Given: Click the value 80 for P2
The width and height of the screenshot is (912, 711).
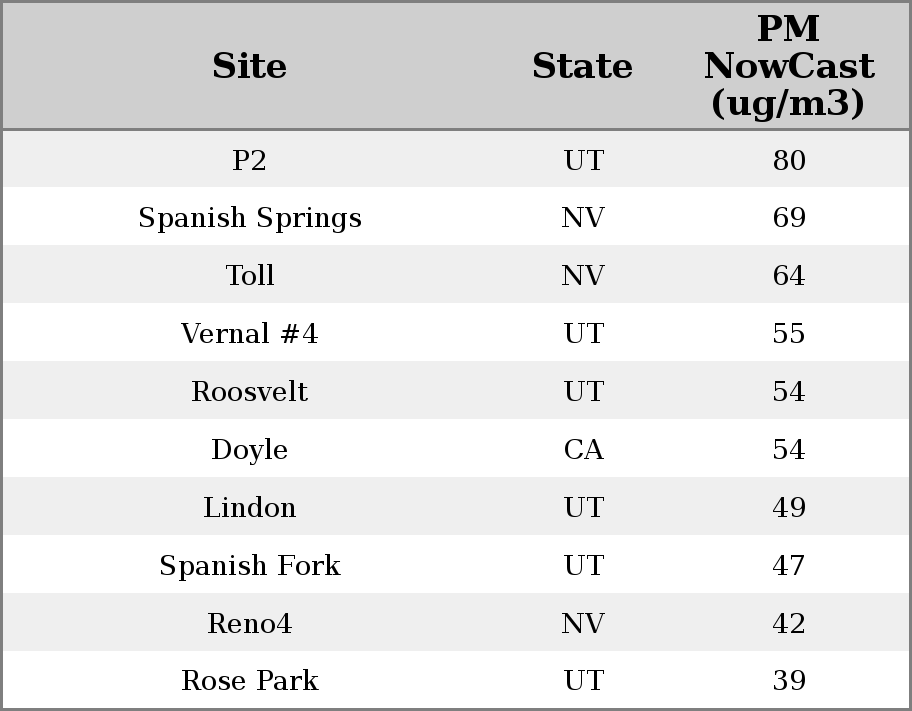Looking at the screenshot, I should (x=789, y=160).
